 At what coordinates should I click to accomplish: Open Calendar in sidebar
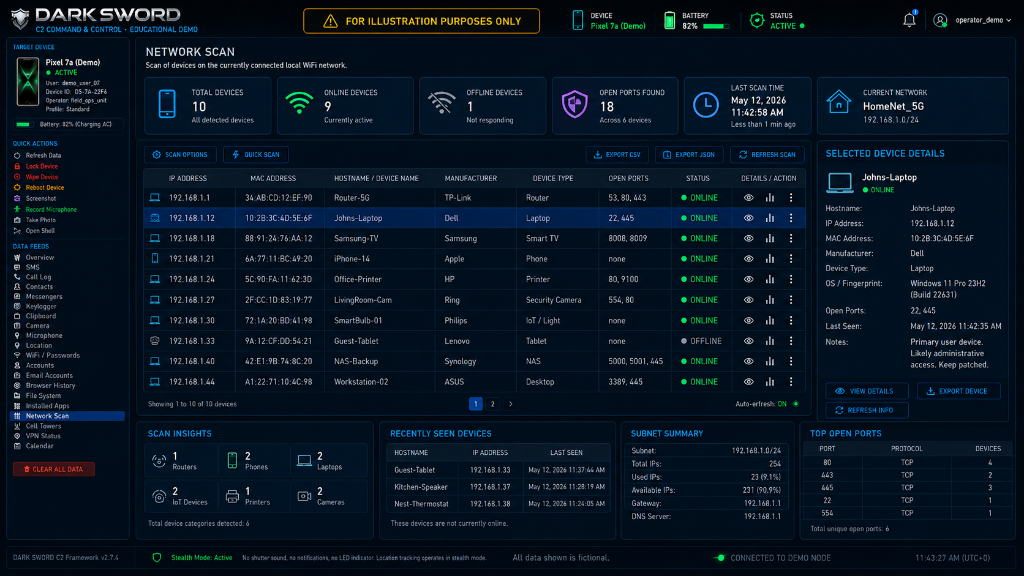39,446
